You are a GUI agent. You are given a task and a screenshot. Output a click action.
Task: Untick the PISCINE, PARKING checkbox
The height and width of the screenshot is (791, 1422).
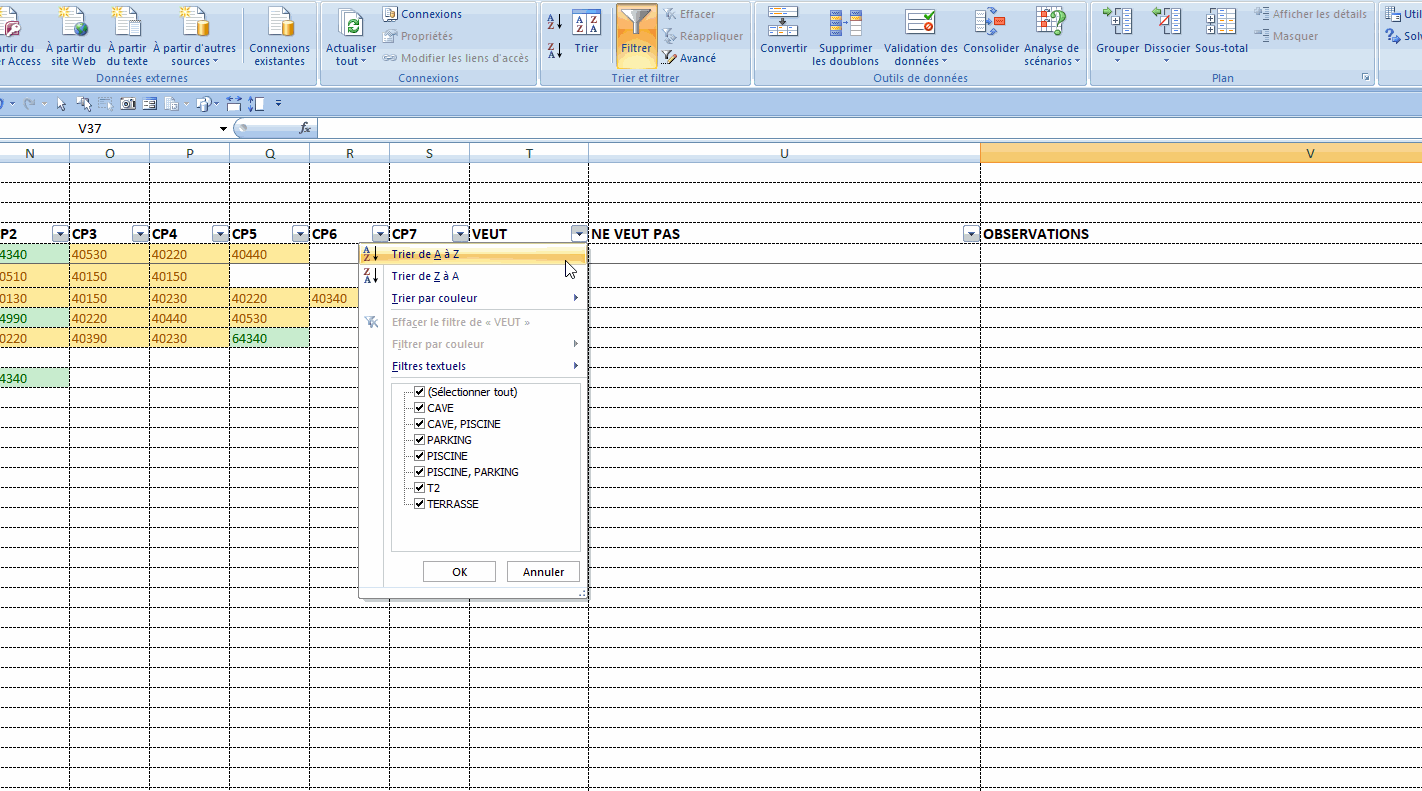[420, 472]
